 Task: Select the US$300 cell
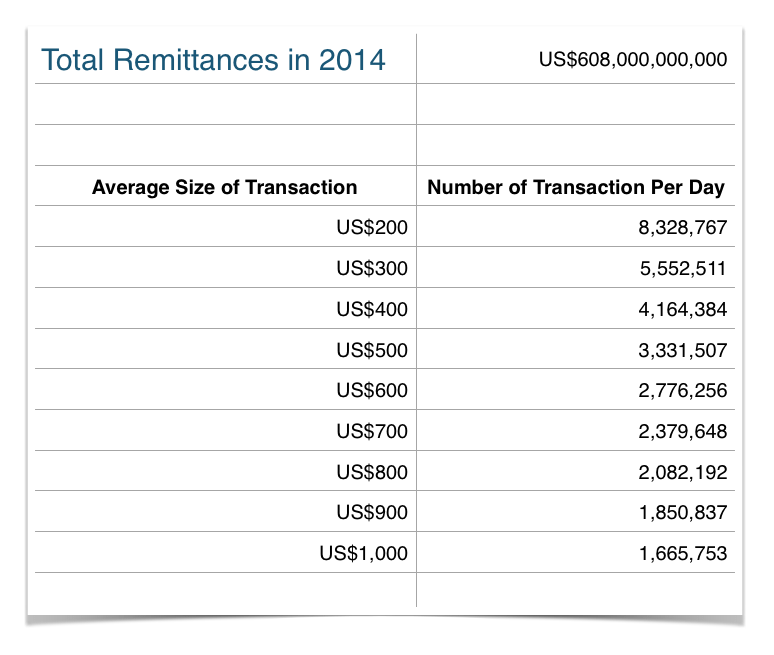[x=372, y=269]
